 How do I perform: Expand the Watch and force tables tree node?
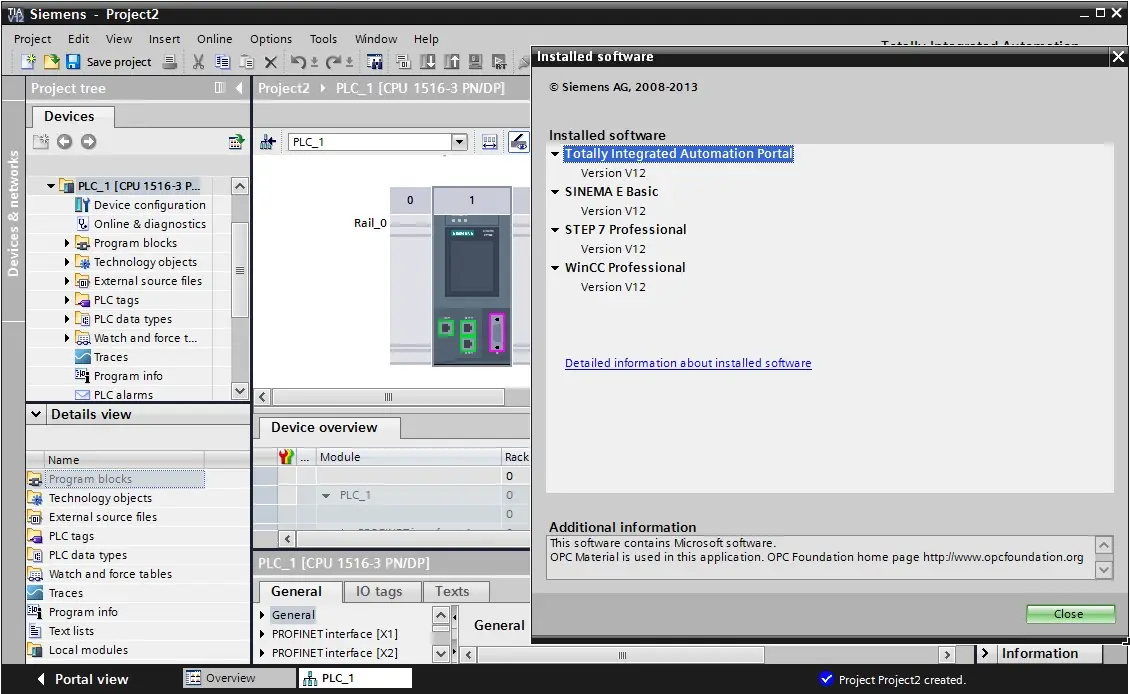tap(67, 338)
